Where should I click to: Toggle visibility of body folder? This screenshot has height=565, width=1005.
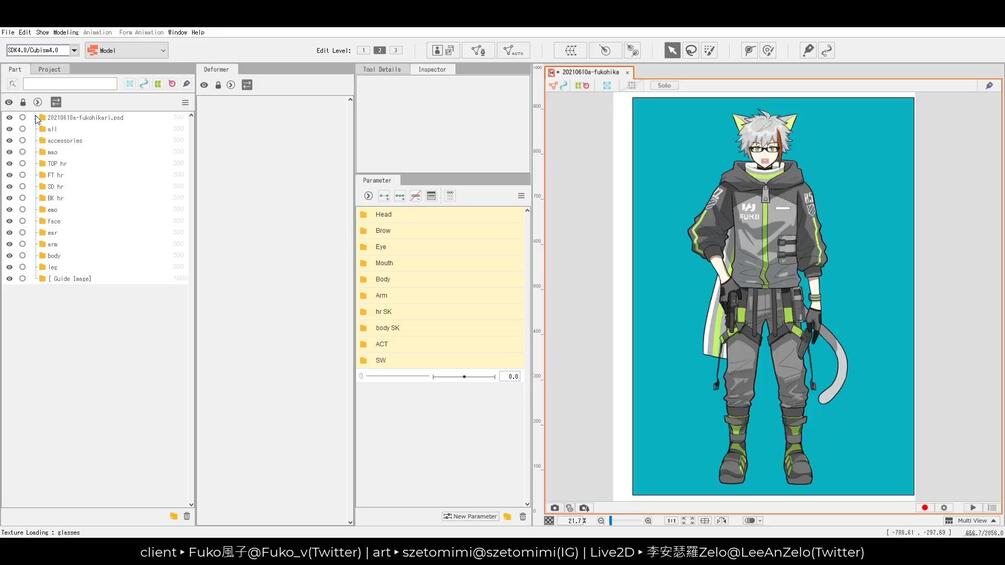(x=9, y=256)
